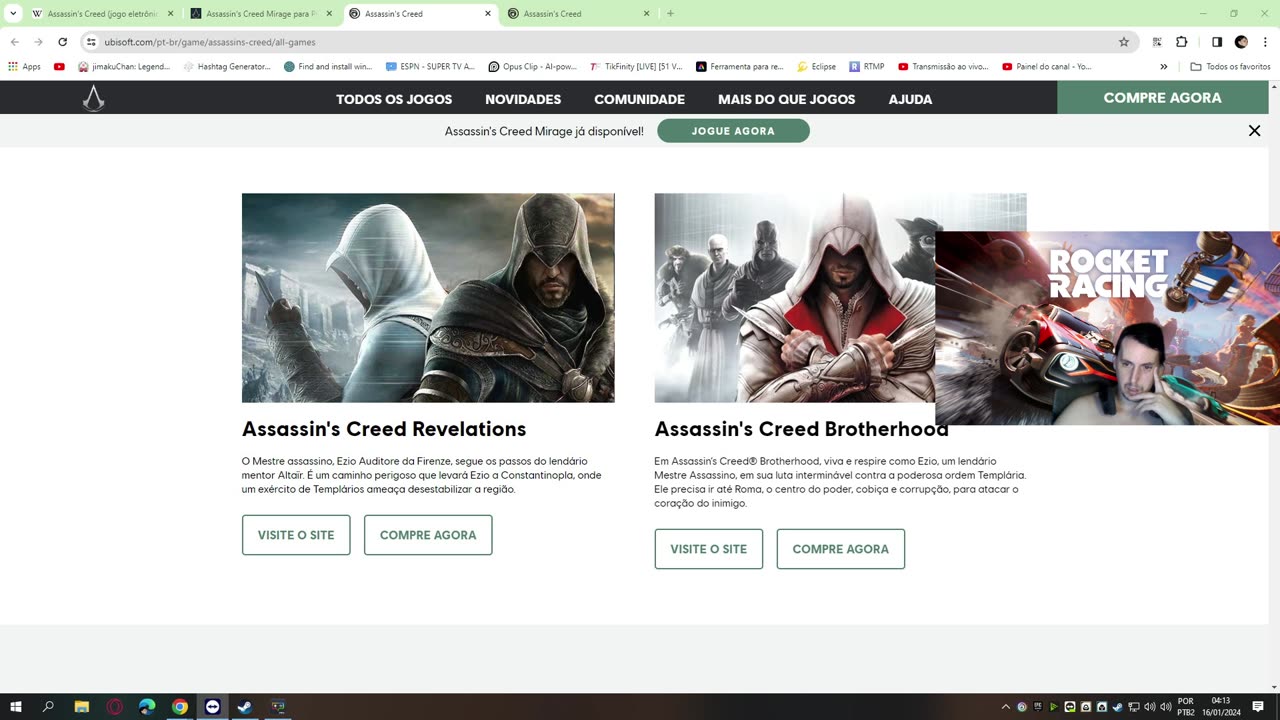
Task: Click the Assassin's Creed logo in site header
Action: click(x=93, y=98)
